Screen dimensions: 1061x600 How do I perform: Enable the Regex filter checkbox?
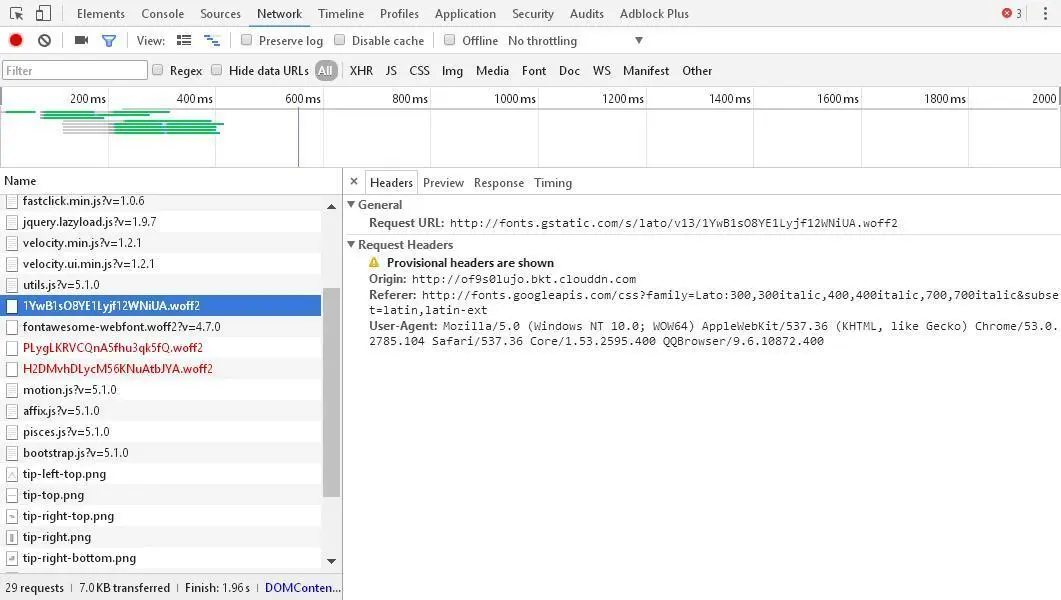[x=158, y=70]
